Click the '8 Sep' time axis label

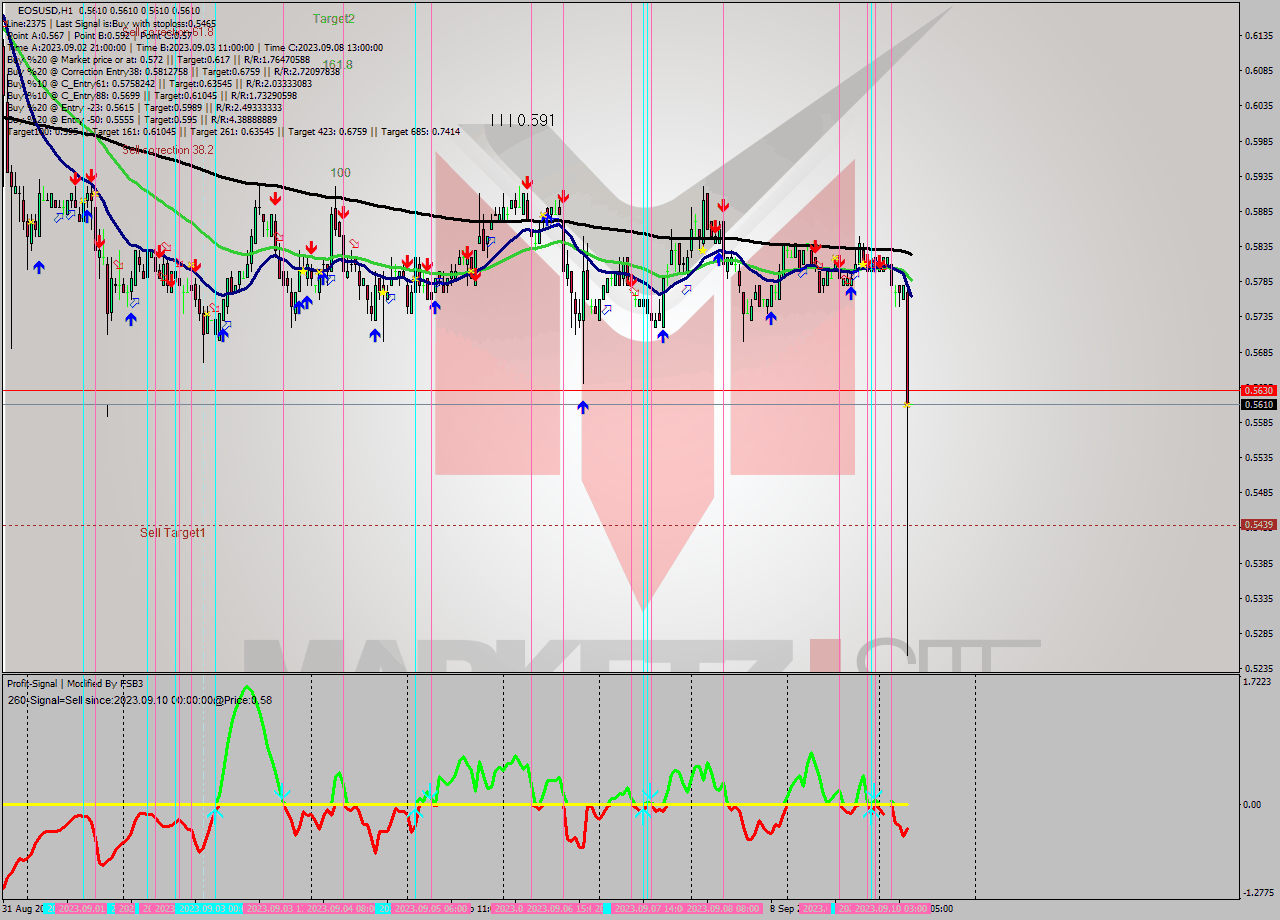(783, 909)
